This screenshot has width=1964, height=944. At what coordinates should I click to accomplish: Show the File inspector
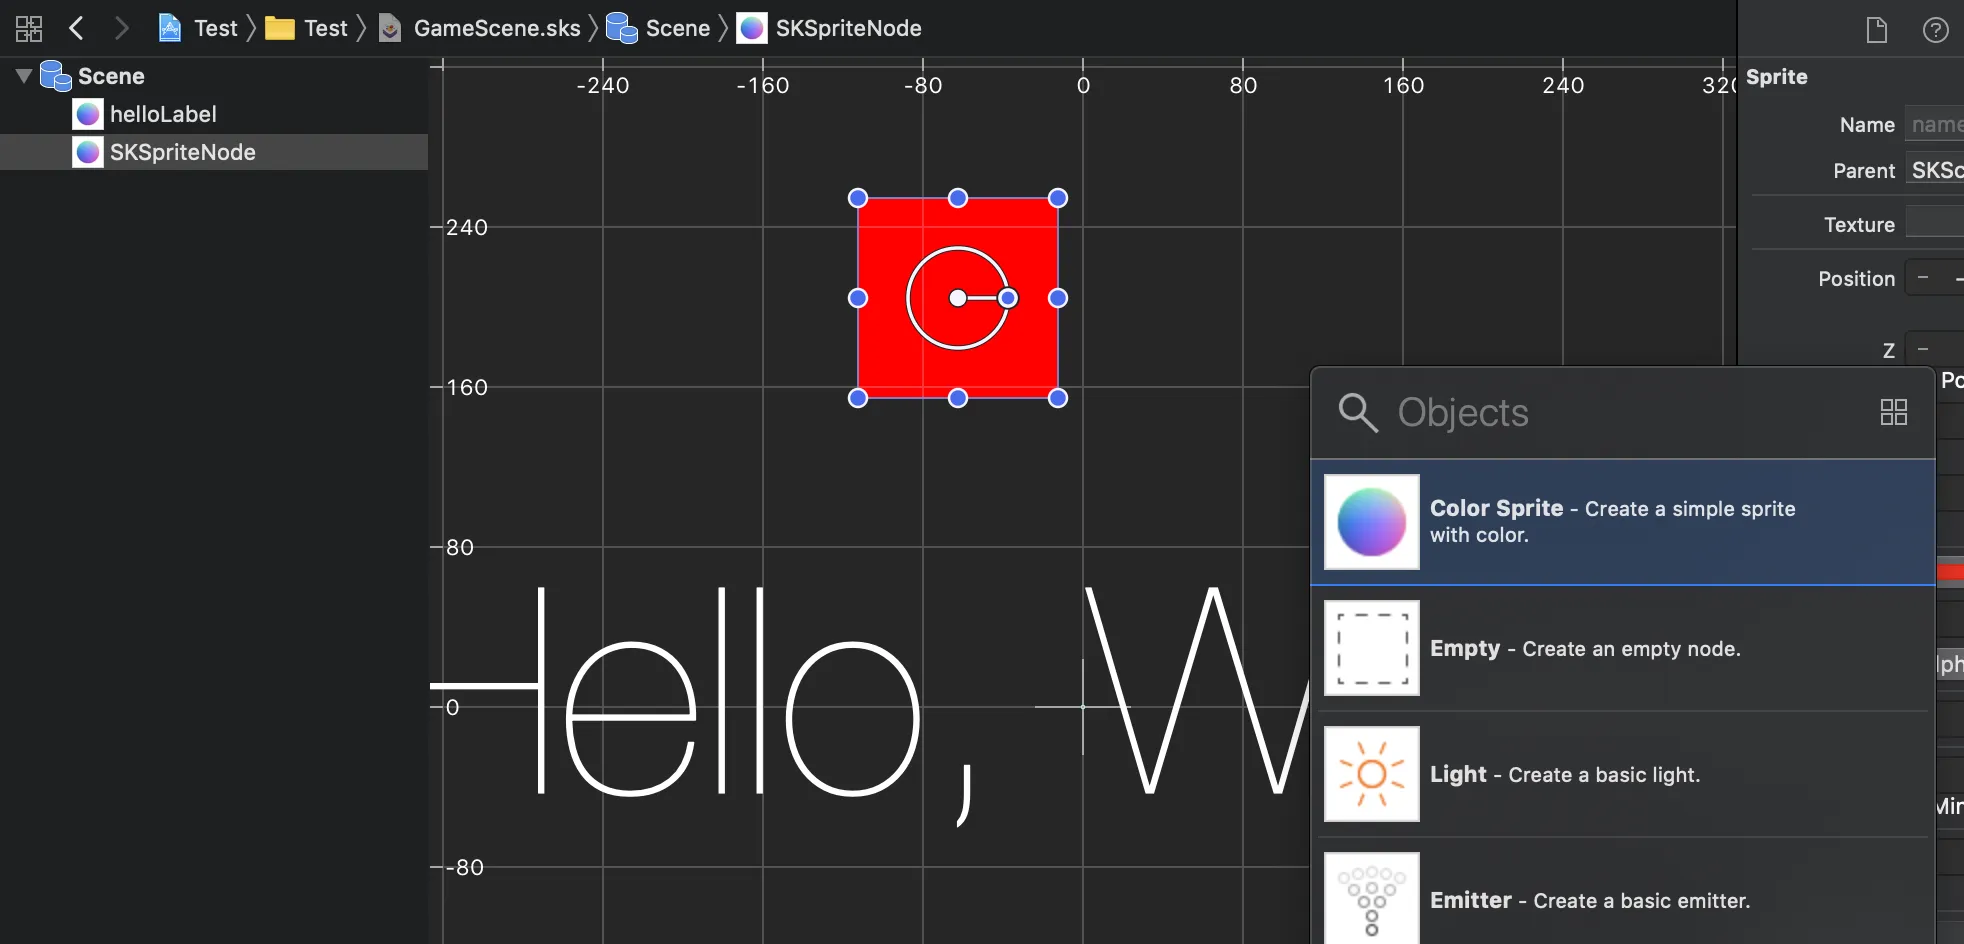(x=1877, y=30)
